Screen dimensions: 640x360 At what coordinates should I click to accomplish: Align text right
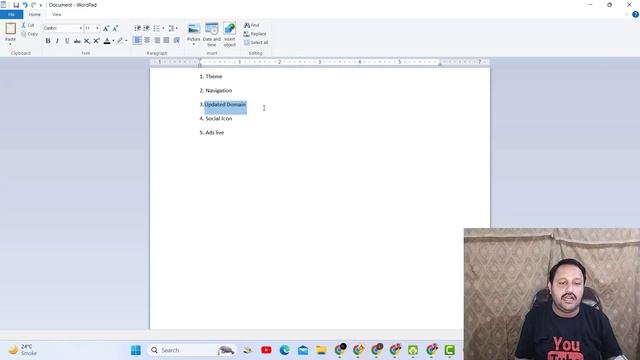[x=157, y=40]
